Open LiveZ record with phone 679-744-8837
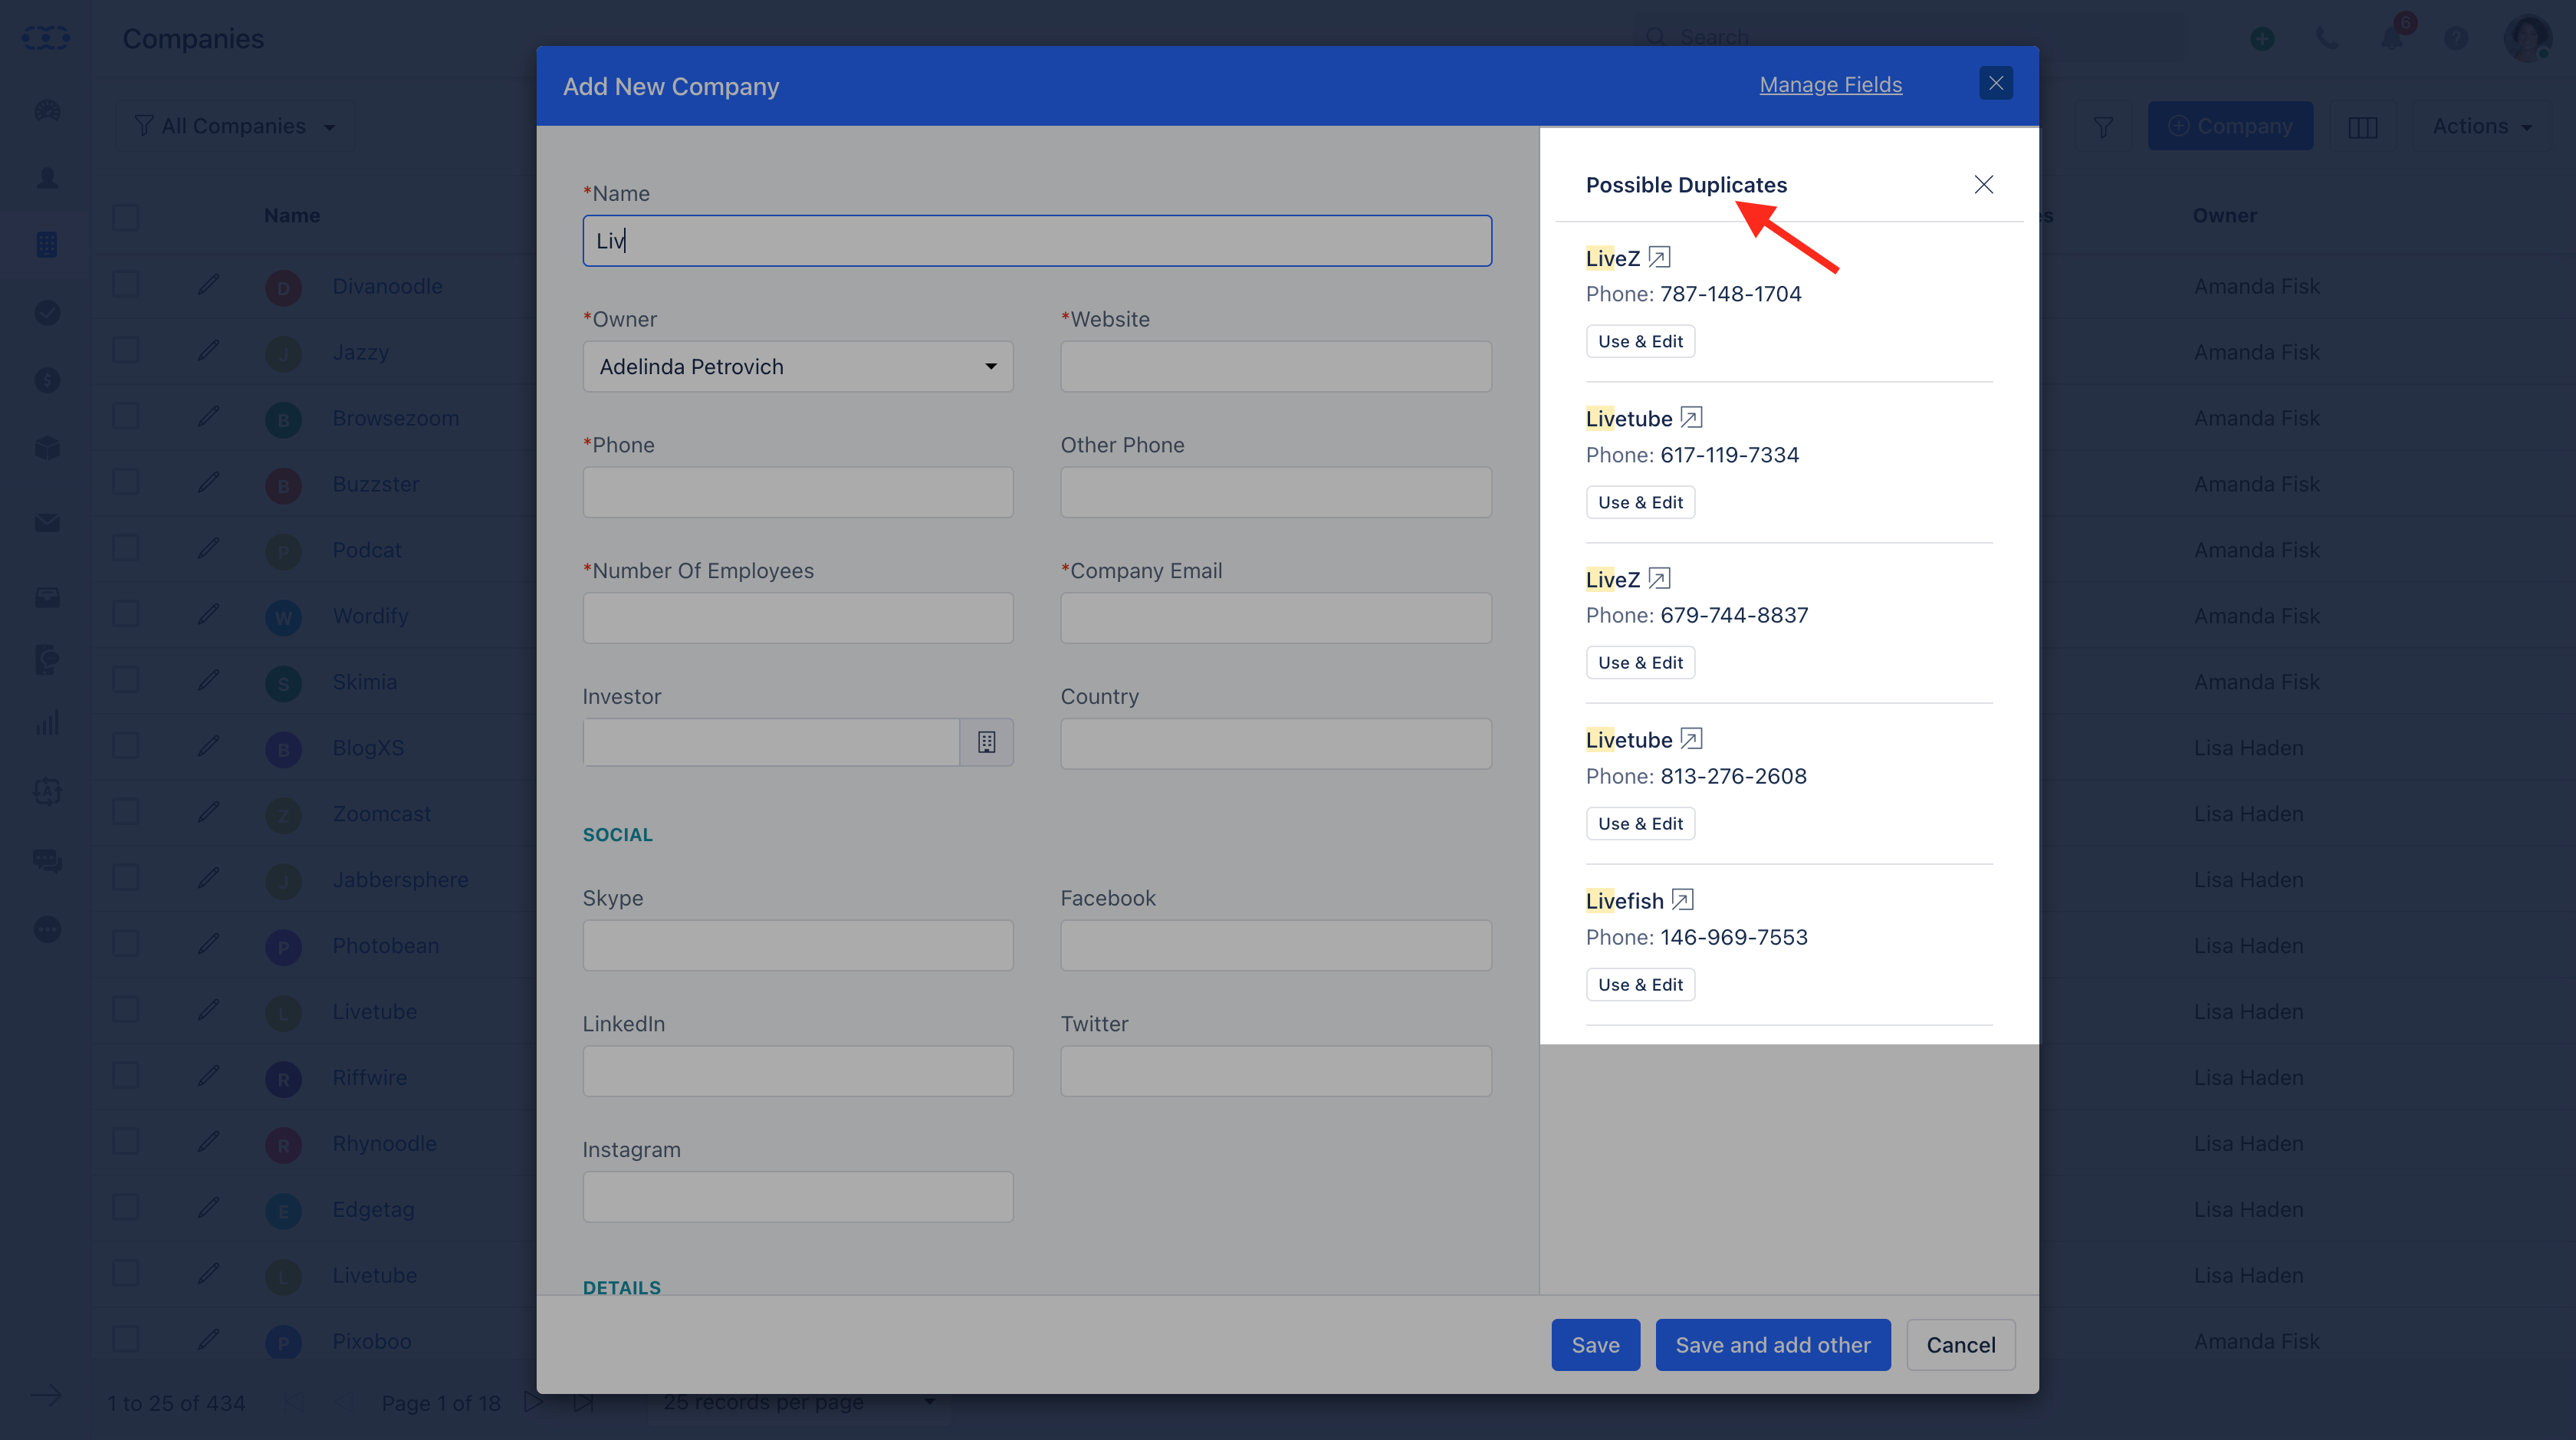Viewport: 2576px width, 1440px height. (x=1659, y=579)
